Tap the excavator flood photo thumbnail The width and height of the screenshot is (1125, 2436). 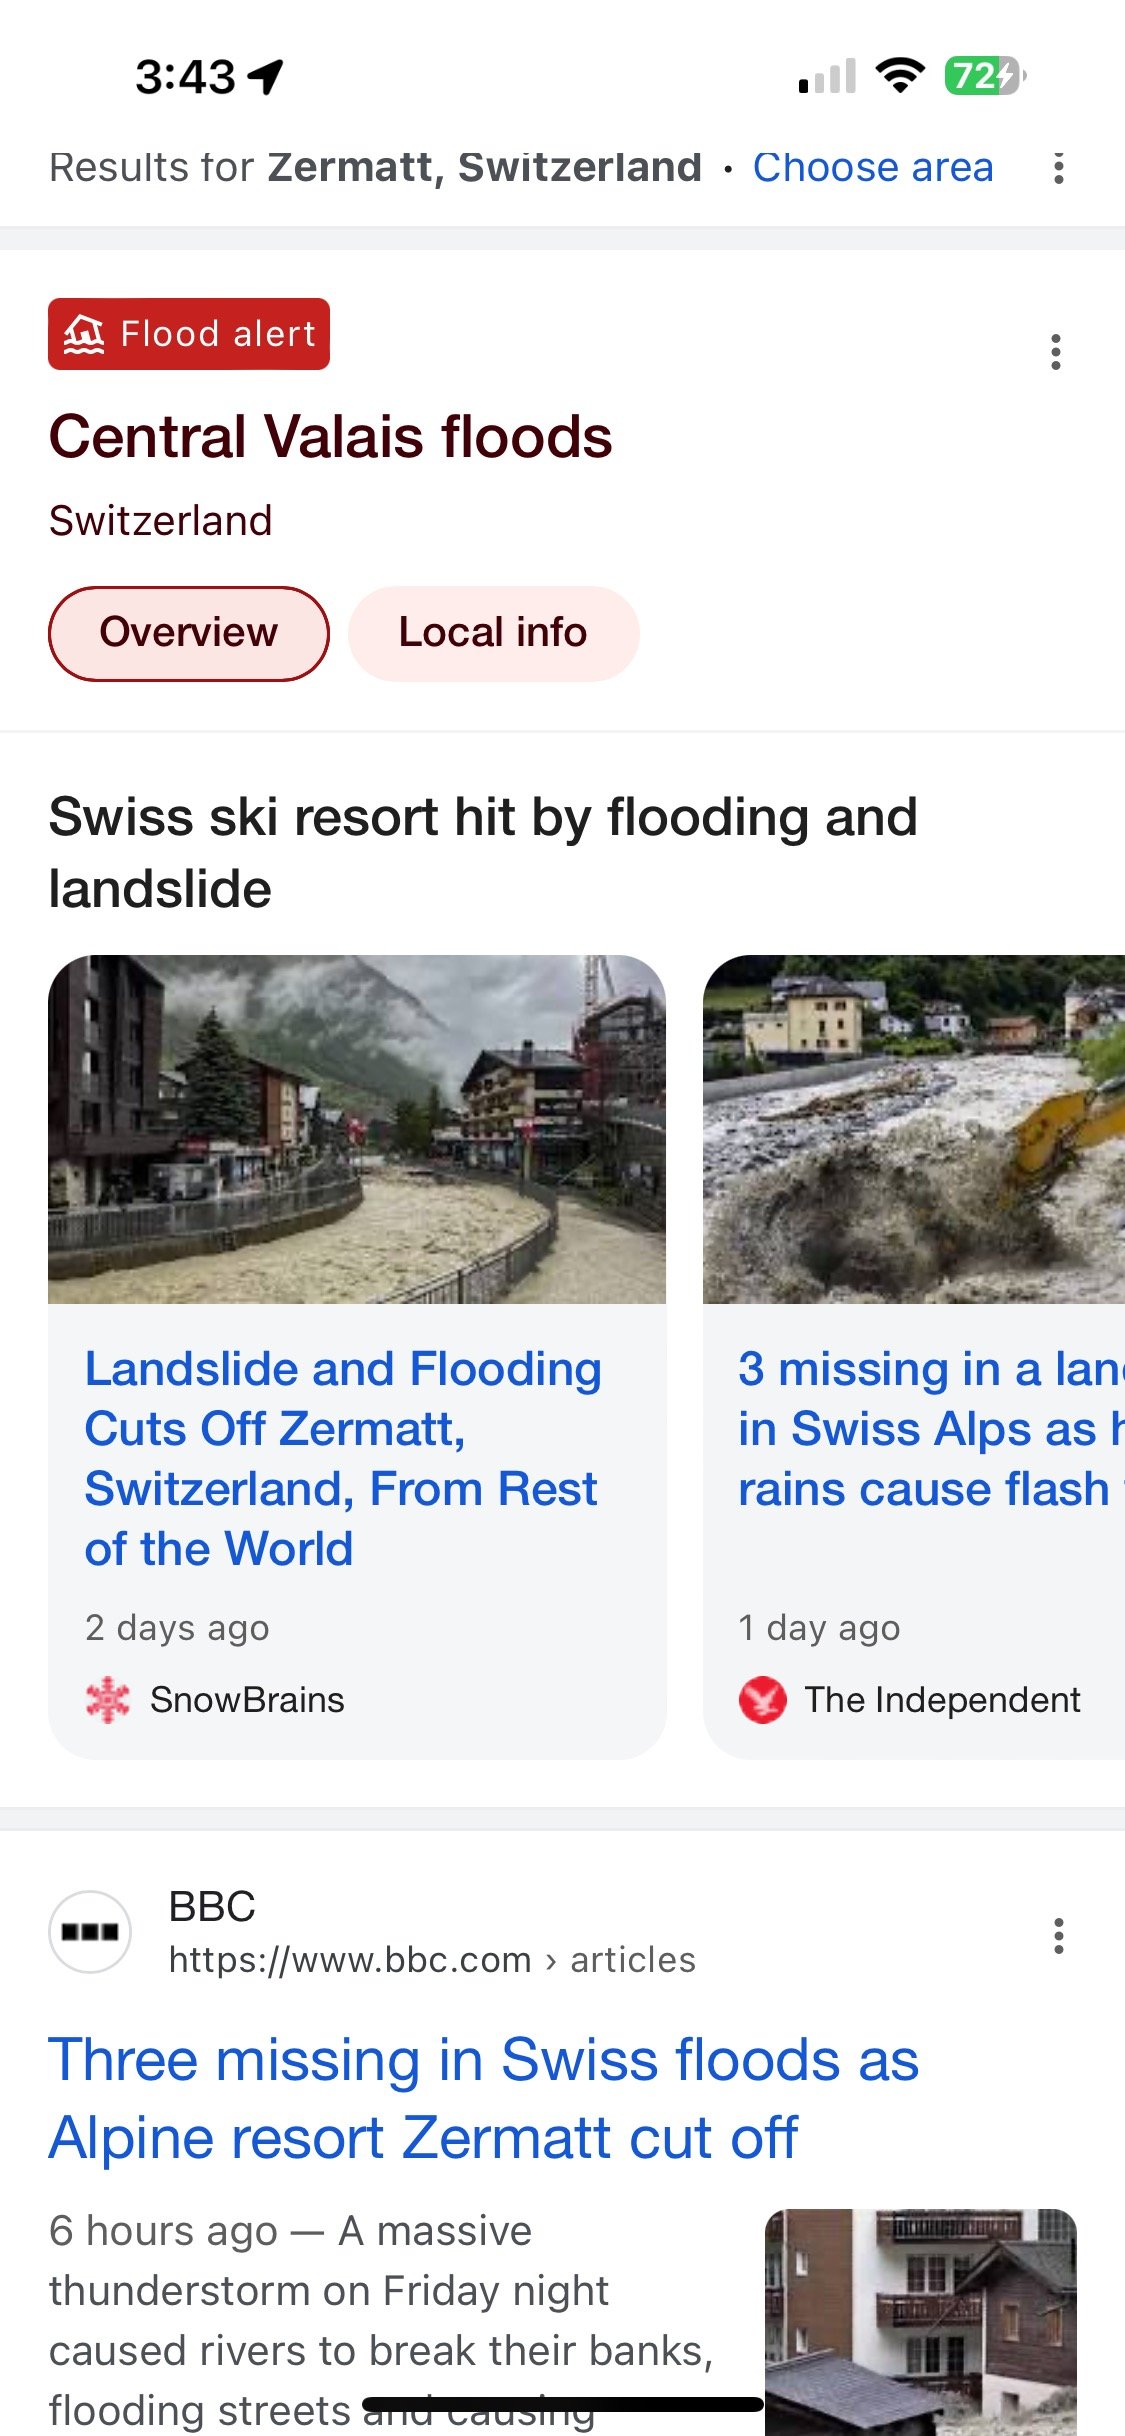pos(914,1129)
